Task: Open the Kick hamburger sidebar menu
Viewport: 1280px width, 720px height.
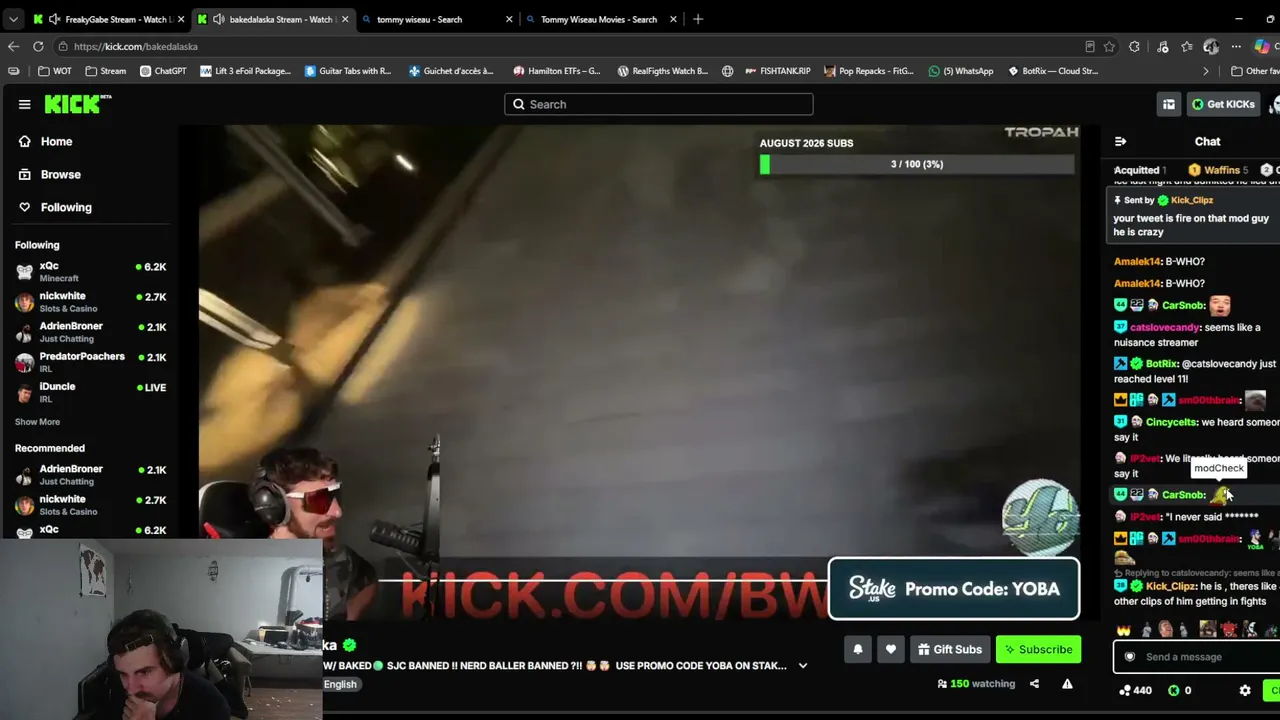Action: 24,104
